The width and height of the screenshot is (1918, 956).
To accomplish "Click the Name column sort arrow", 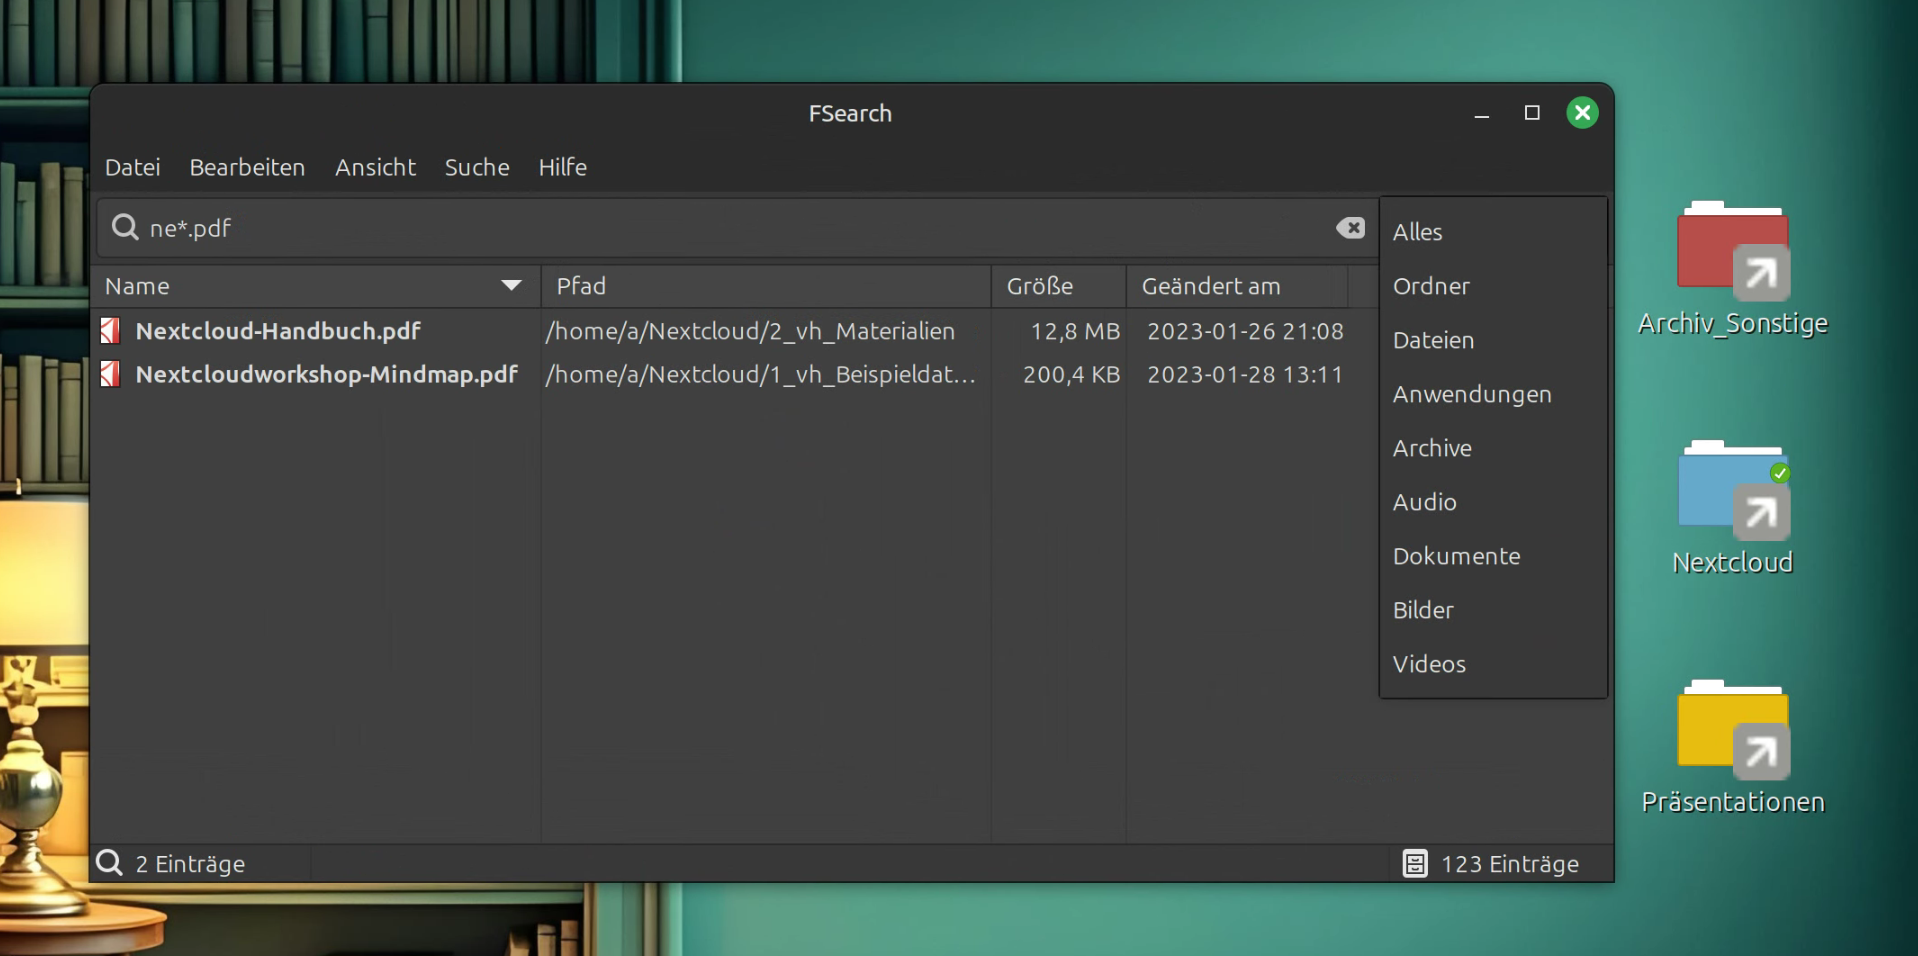I will point(511,286).
